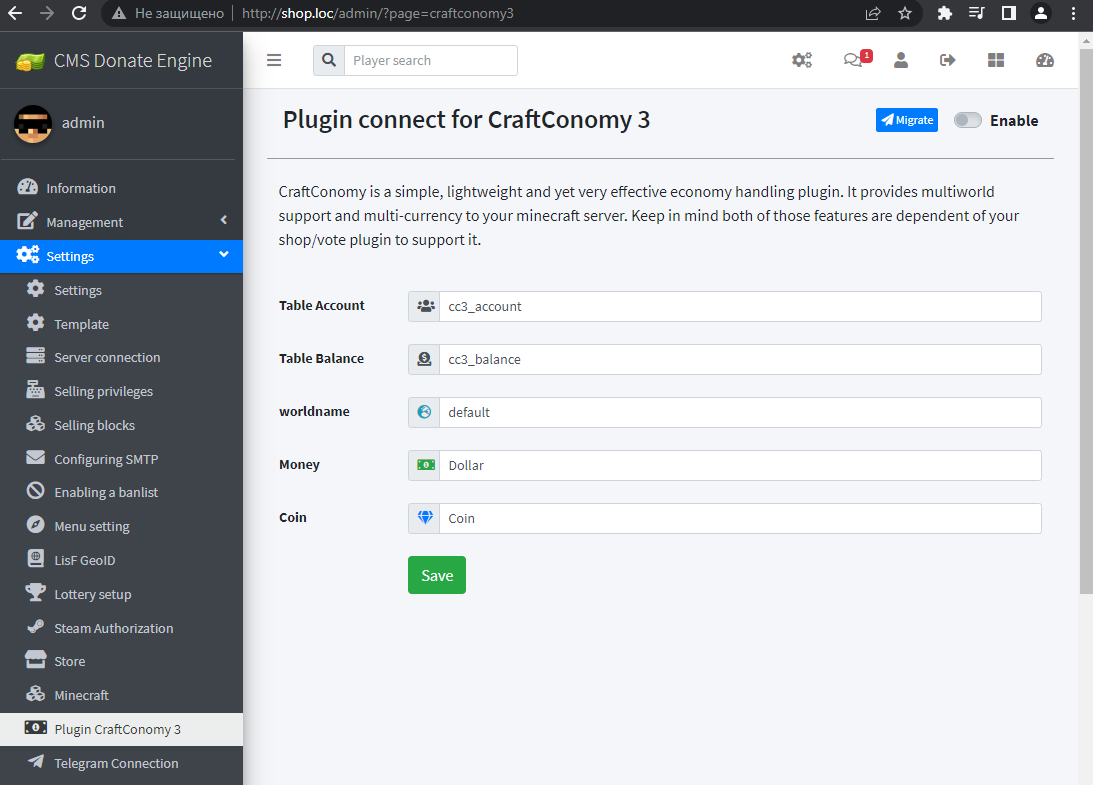Go to Selling privileges settings page
1093x785 pixels.
click(103, 391)
